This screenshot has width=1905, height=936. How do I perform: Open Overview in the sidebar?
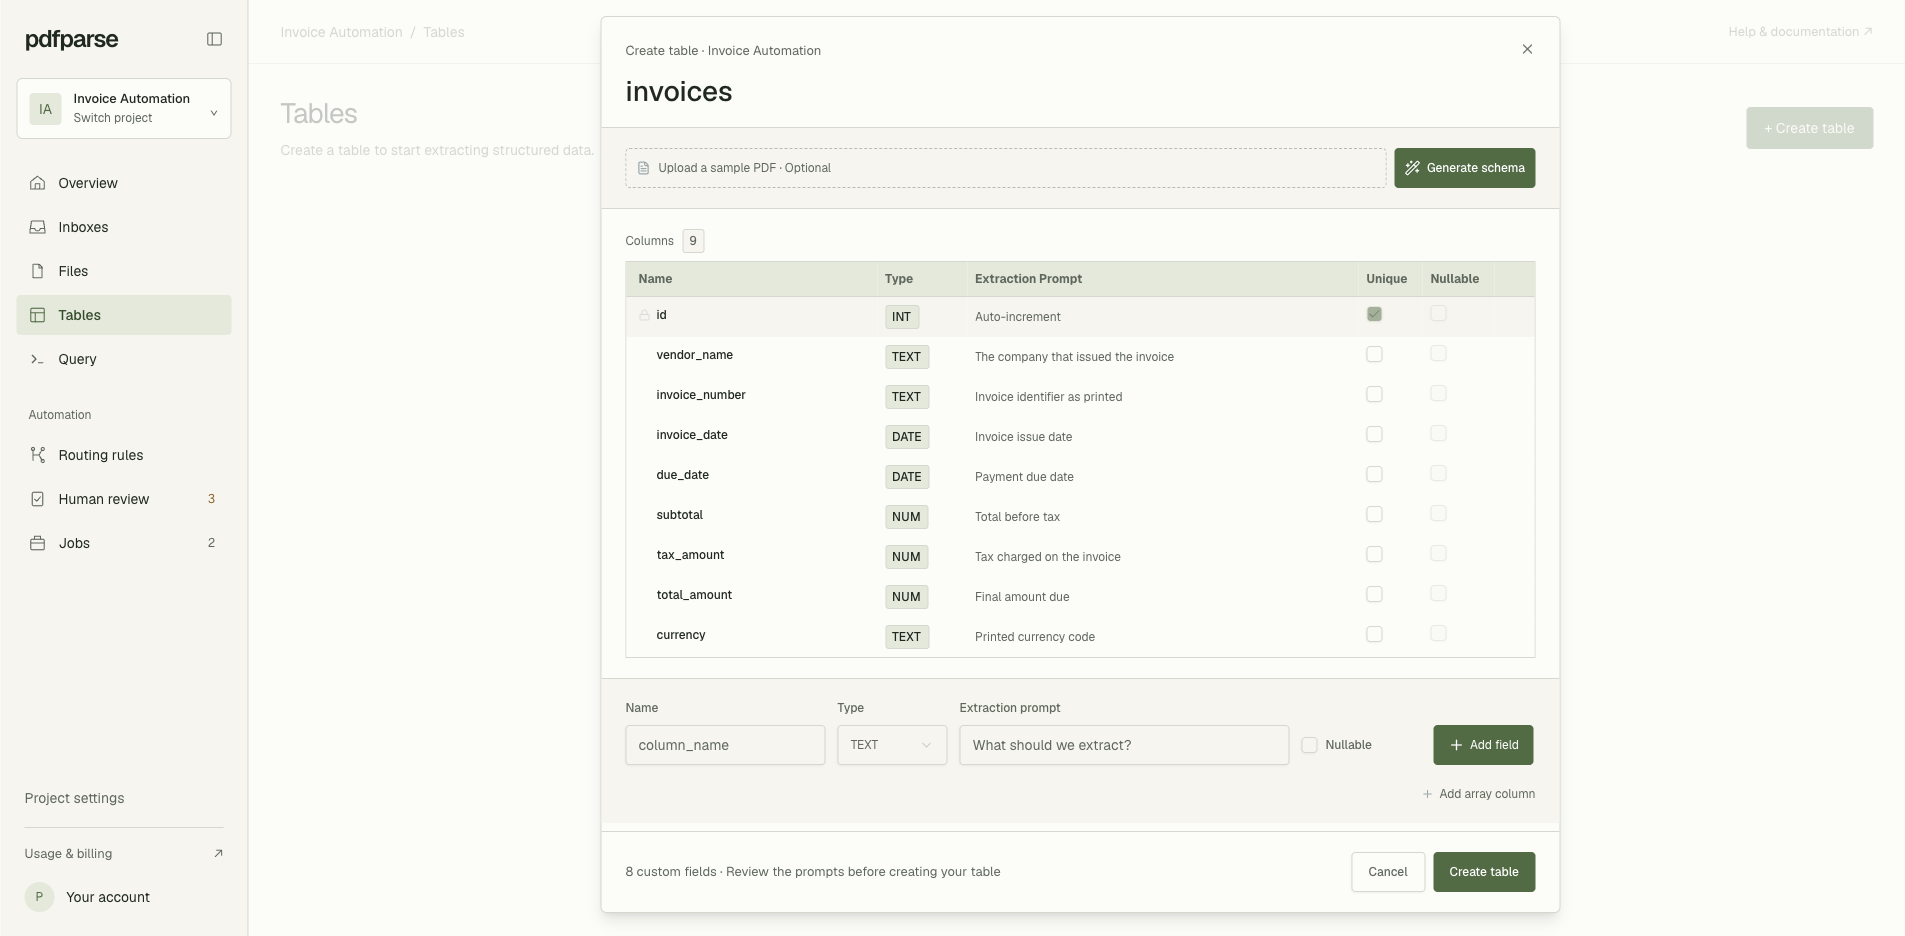(x=124, y=183)
